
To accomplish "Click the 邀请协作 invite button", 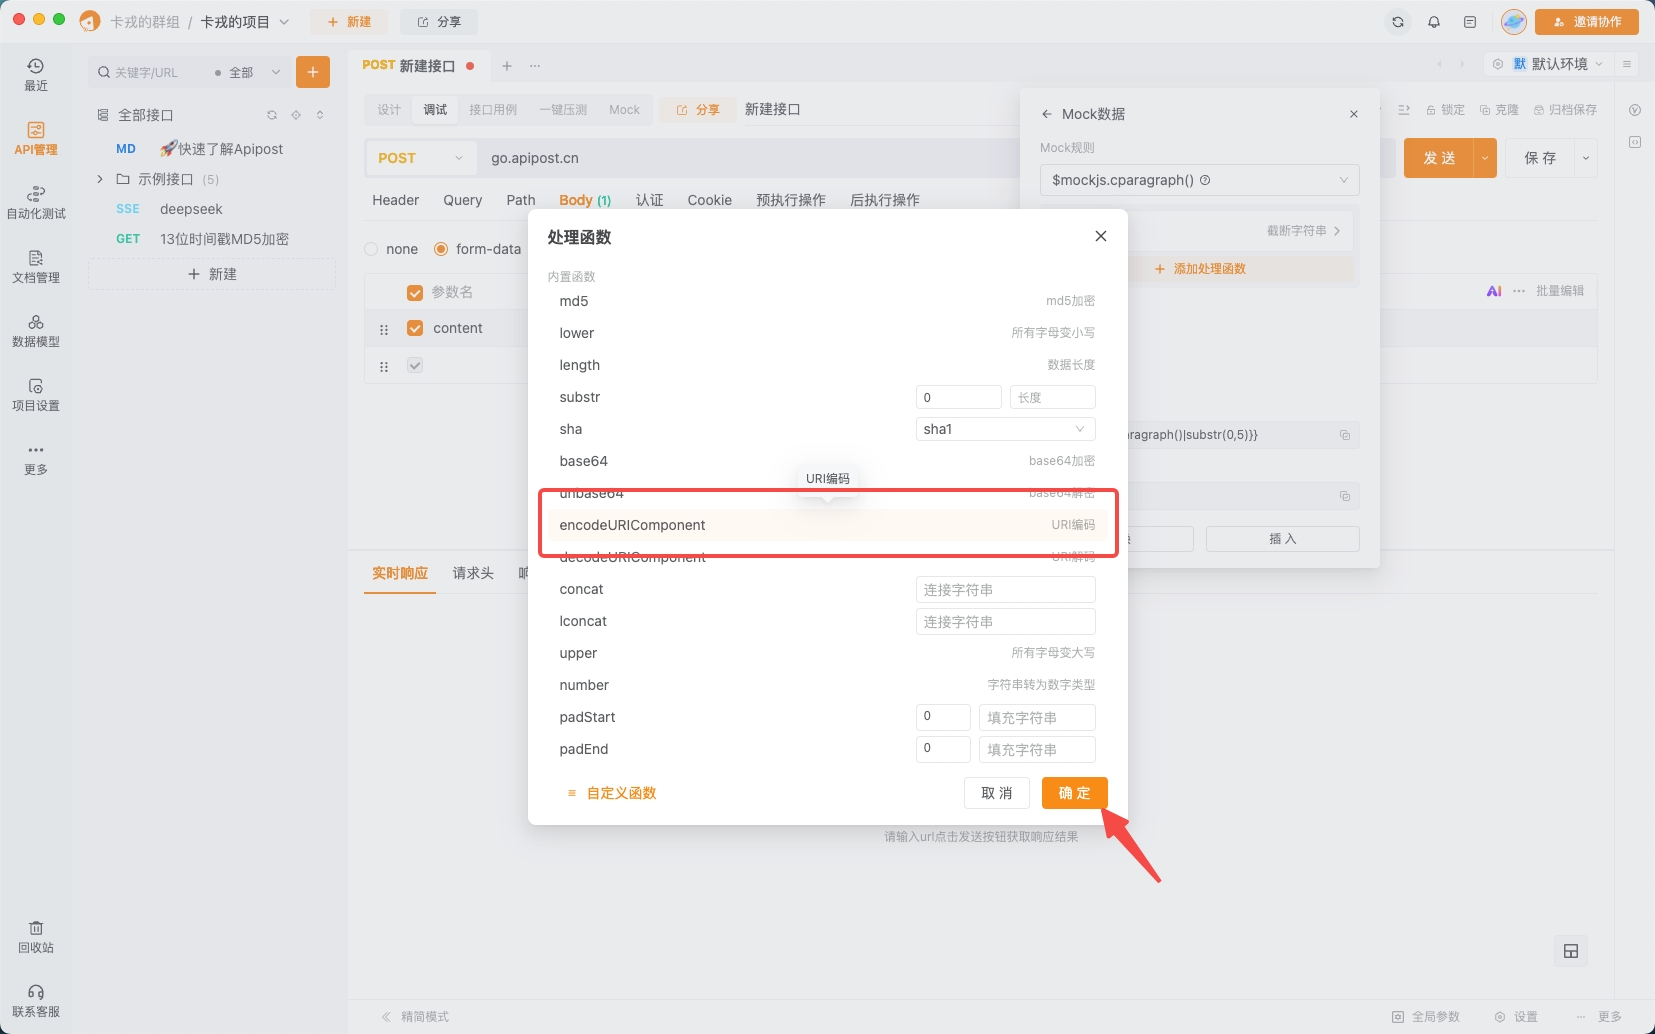I will pyautogui.click(x=1587, y=22).
